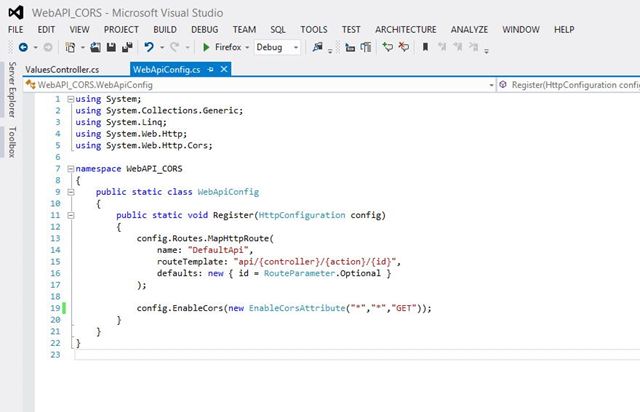This screenshot has height=412, width=640.
Task: Click the "DefaultApi" string on line 14
Action: click(x=218, y=249)
